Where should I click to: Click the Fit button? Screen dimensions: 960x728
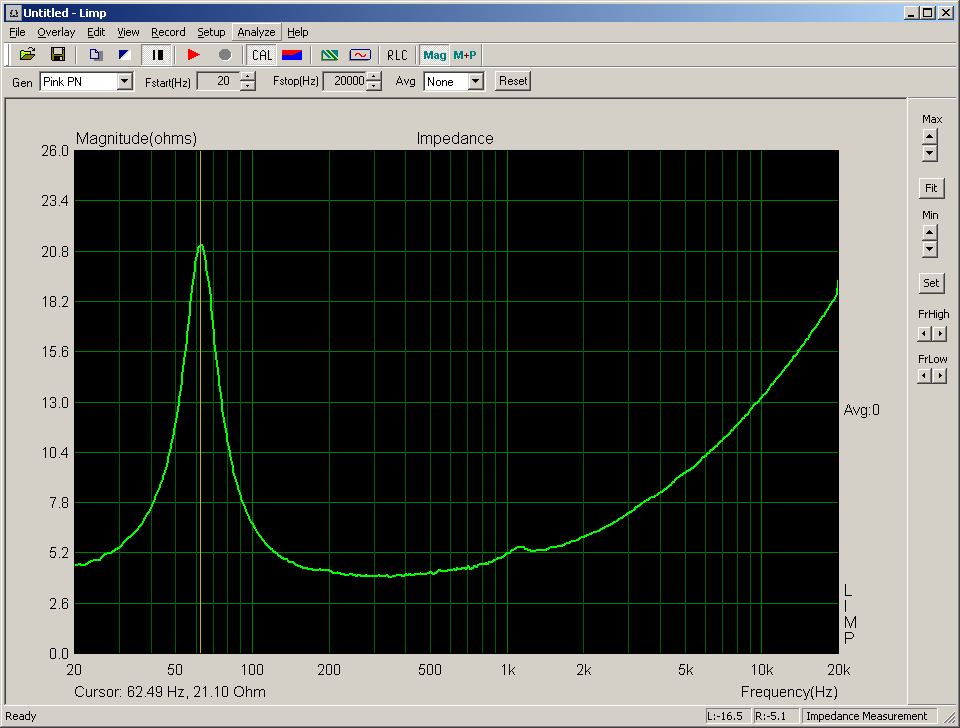[931, 188]
